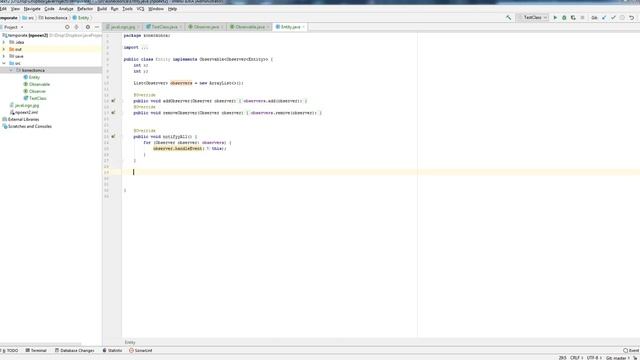The height and width of the screenshot is (360, 640).
Task: Open the Code menu
Action: pos(49,9)
